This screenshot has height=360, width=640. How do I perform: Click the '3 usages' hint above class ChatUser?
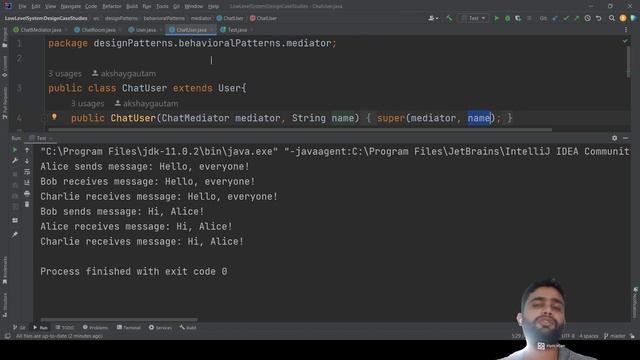click(65, 74)
